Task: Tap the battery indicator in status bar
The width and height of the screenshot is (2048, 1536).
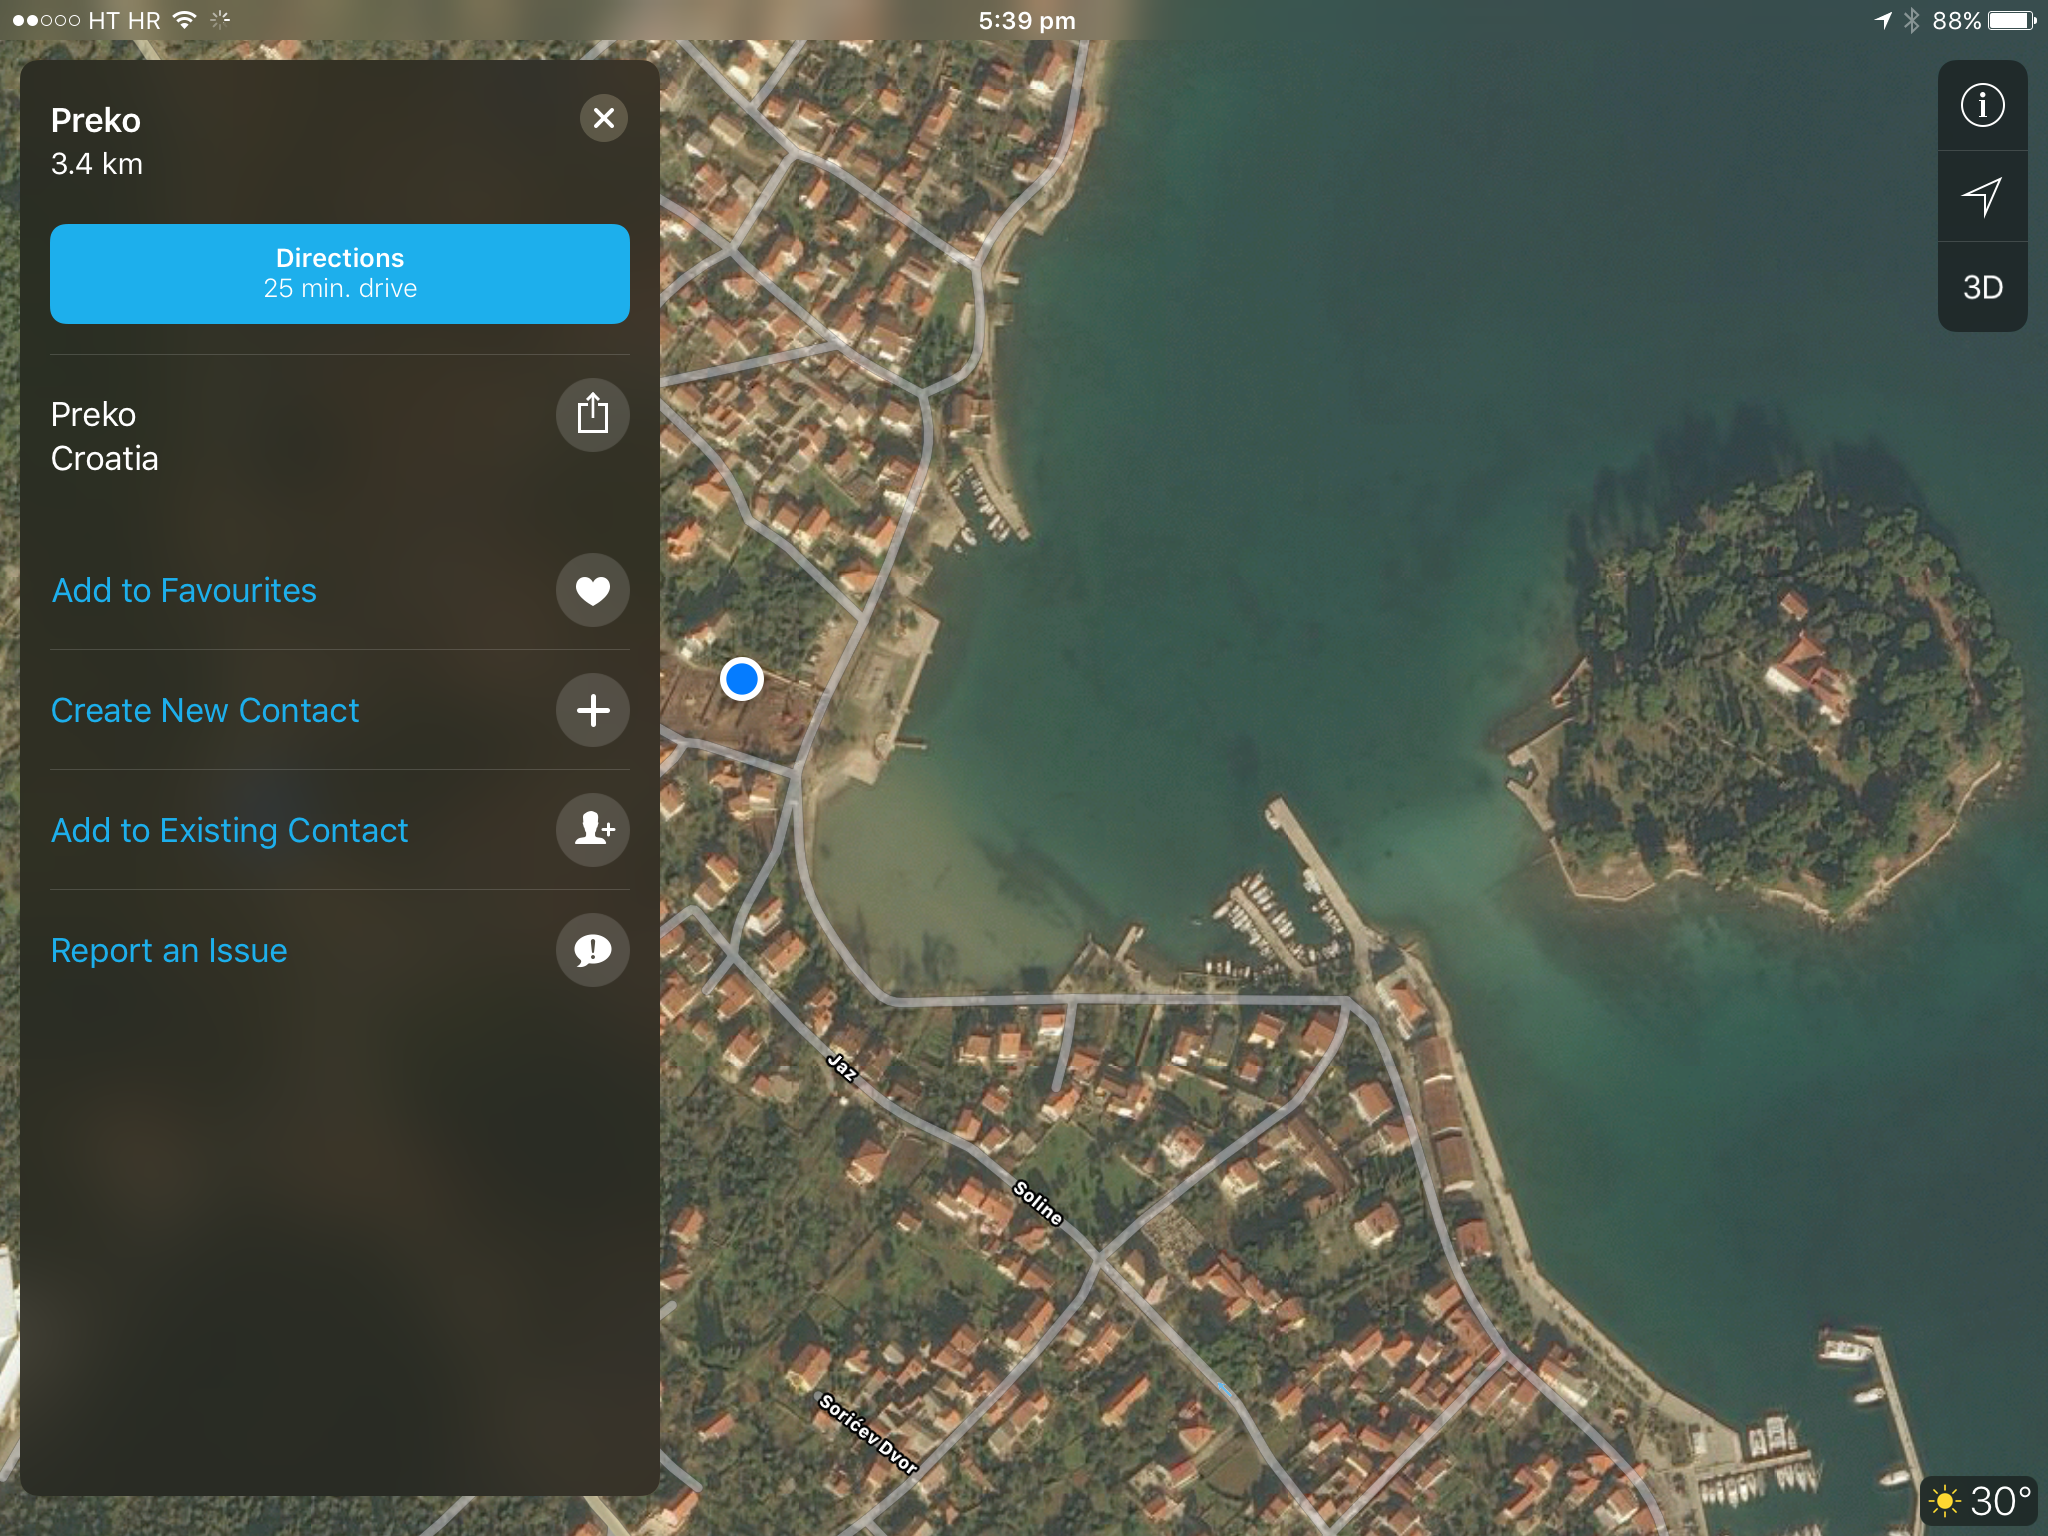Action: (x=2012, y=21)
